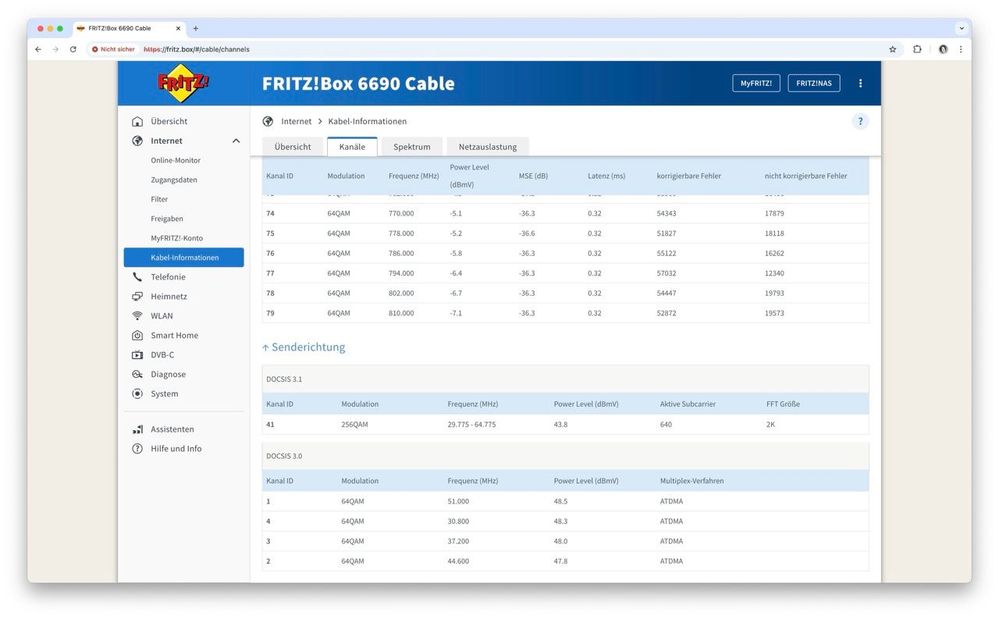The height and width of the screenshot is (619, 999).
Task: Click correctable errors value 51827
Action: point(666,233)
